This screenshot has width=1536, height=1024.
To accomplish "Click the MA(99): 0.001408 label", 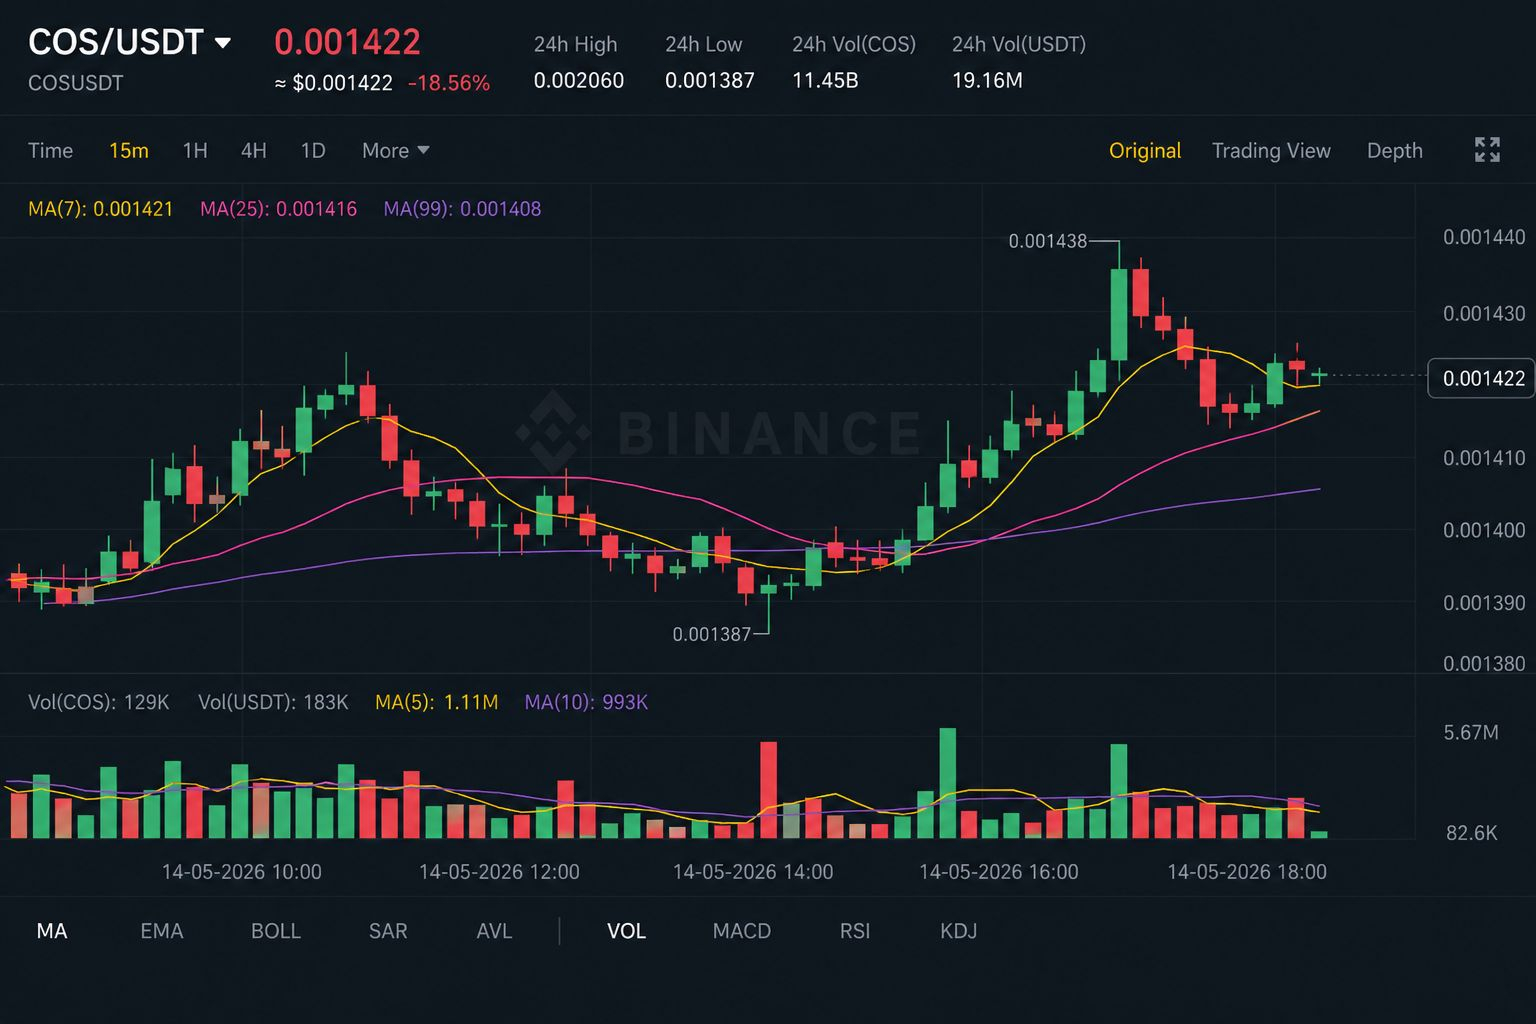I will pos(463,209).
